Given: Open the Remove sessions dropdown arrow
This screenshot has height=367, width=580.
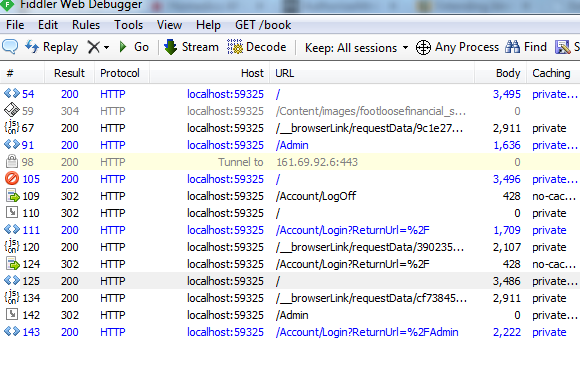Looking at the screenshot, I should tap(107, 48).
